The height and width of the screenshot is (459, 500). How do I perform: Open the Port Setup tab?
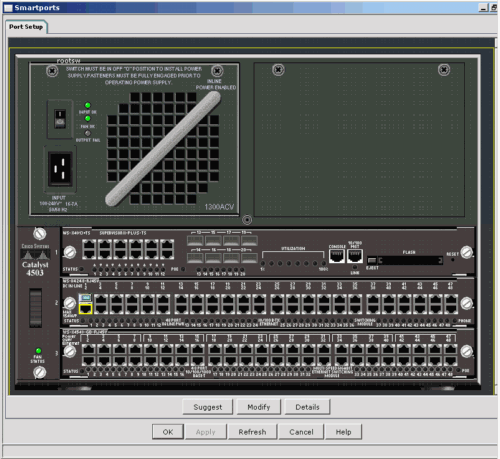pyautogui.click(x=26, y=27)
